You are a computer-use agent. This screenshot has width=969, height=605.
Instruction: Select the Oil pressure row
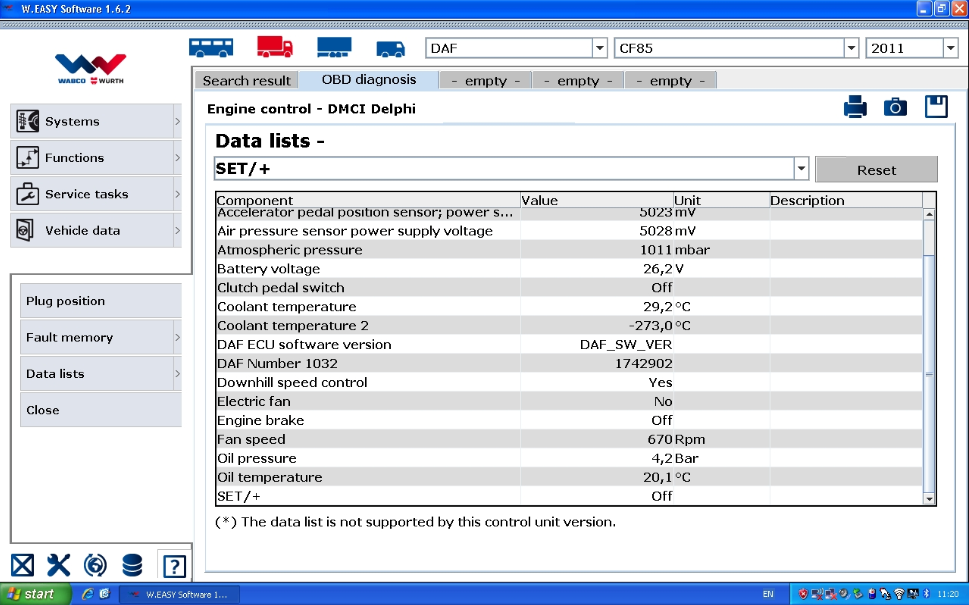(x=569, y=459)
